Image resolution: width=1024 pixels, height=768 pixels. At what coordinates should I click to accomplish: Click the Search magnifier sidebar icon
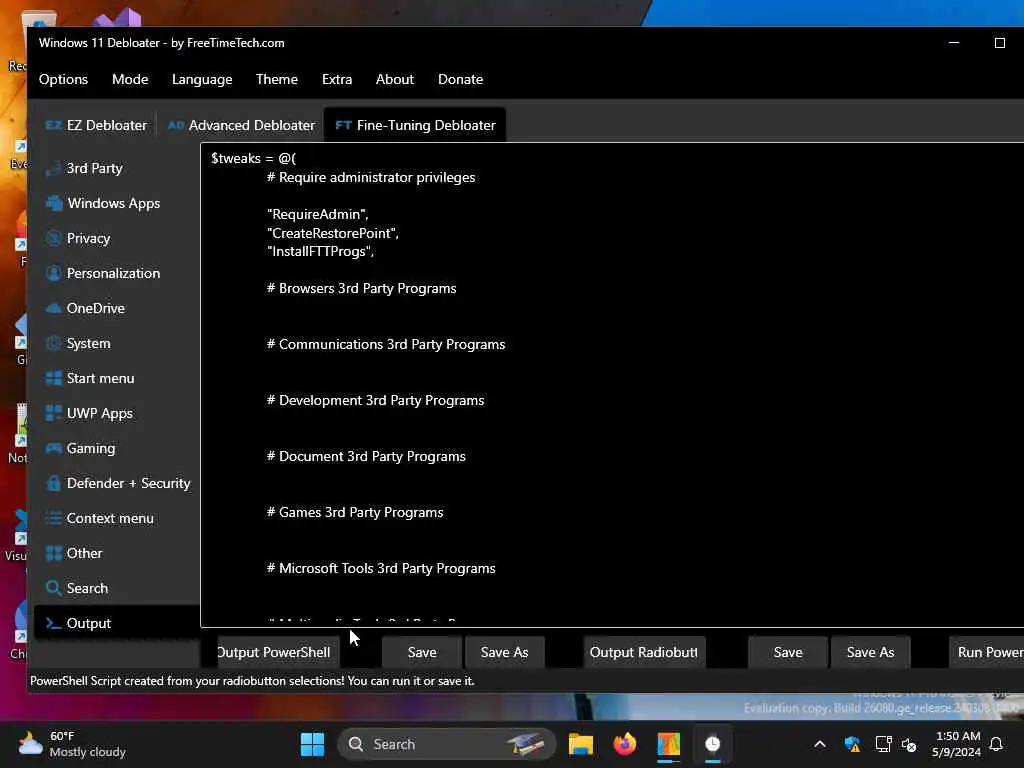click(54, 588)
